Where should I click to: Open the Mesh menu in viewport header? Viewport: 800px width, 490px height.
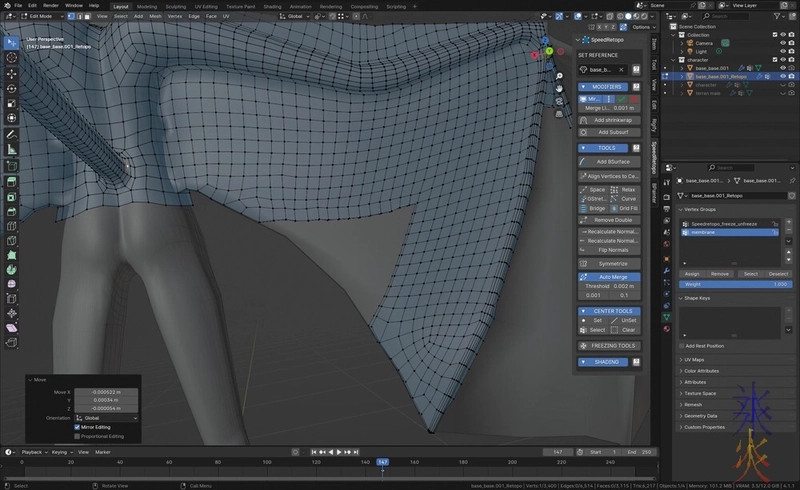pyautogui.click(x=155, y=15)
